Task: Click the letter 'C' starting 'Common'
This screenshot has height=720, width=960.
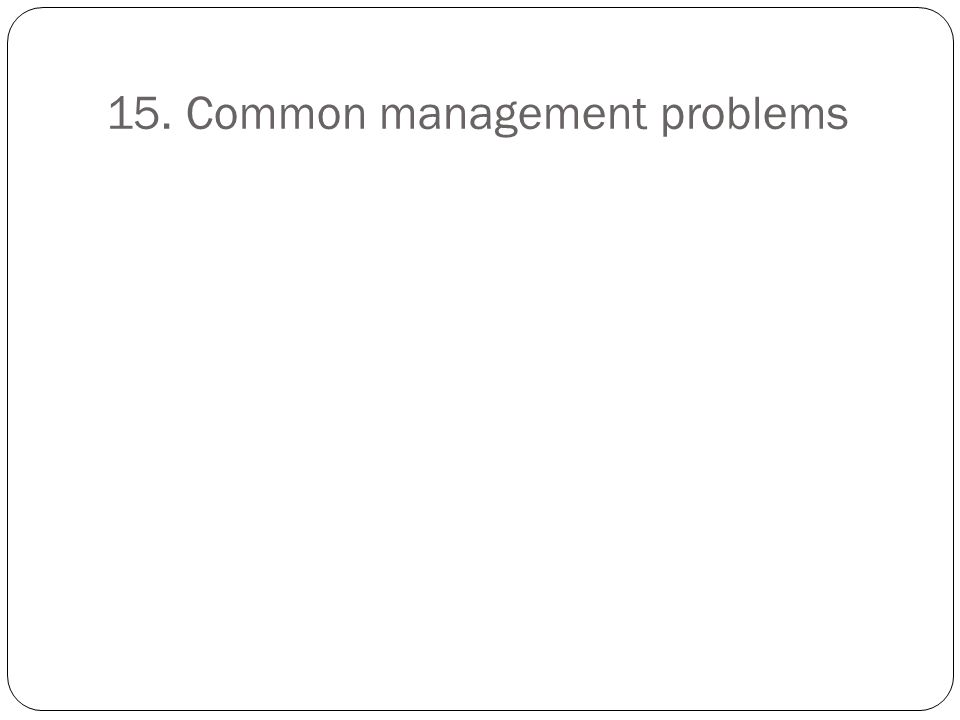Action: click(x=199, y=113)
